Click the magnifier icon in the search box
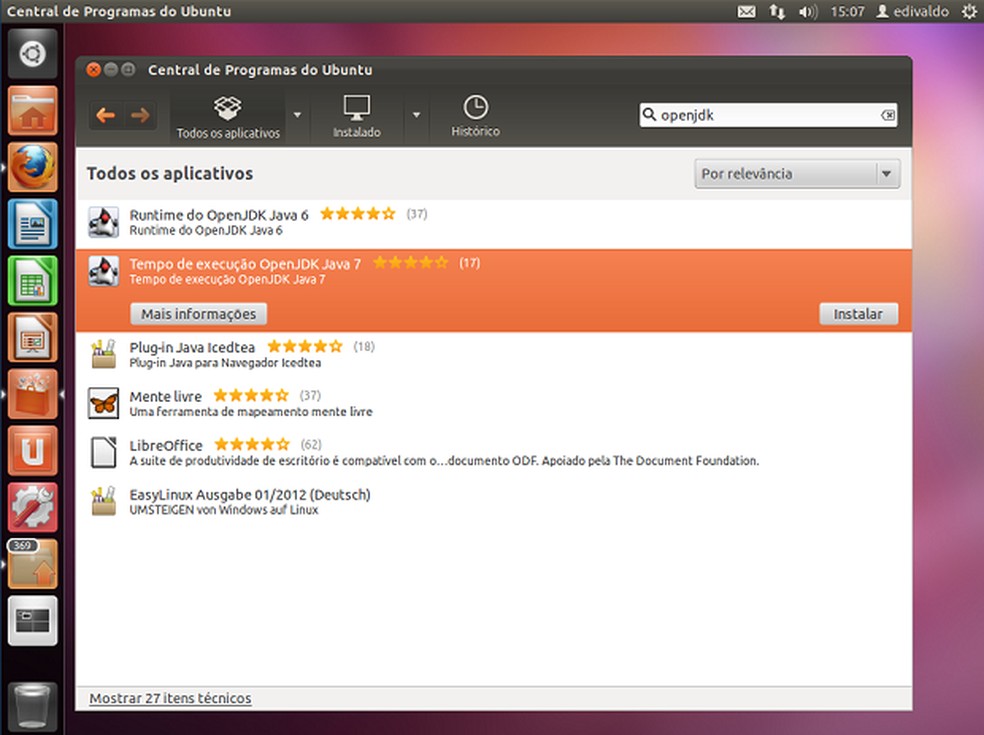984x735 pixels. click(650, 114)
